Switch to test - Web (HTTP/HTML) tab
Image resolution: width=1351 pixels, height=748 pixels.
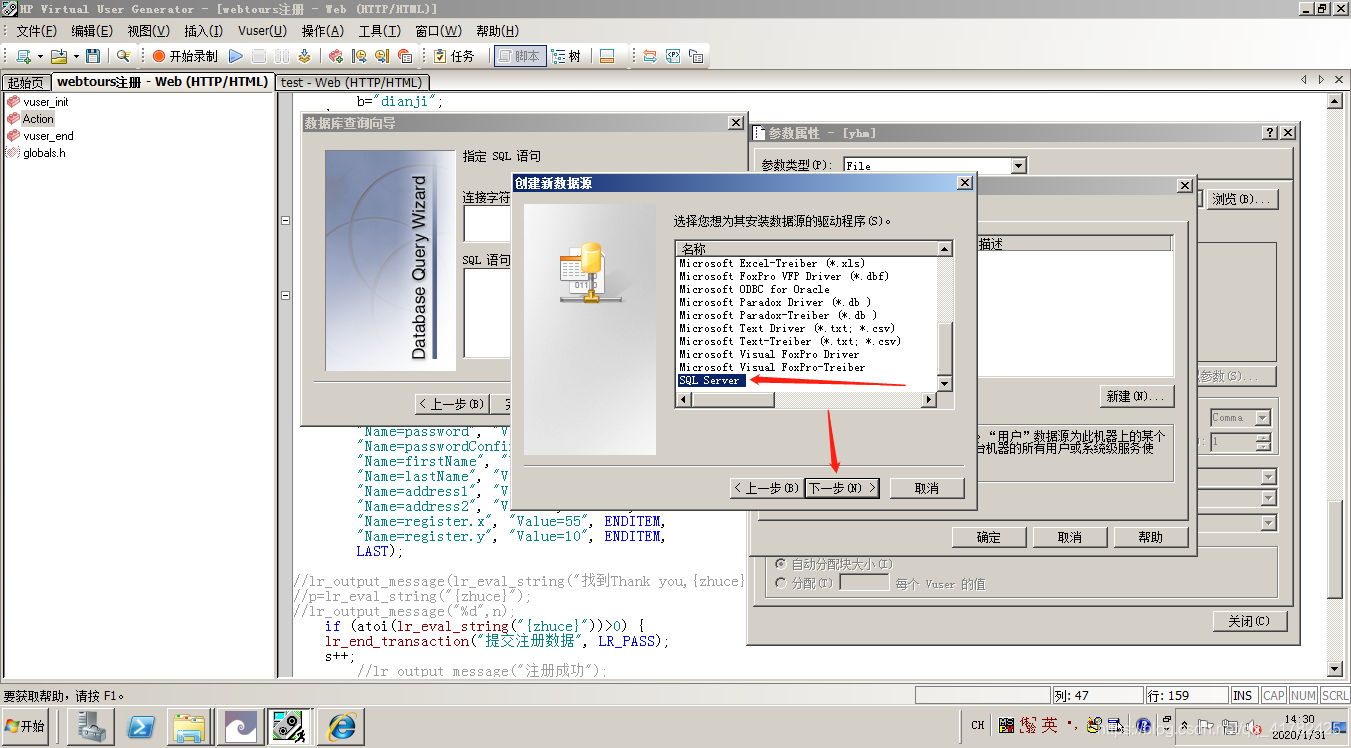click(x=352, y=82)
